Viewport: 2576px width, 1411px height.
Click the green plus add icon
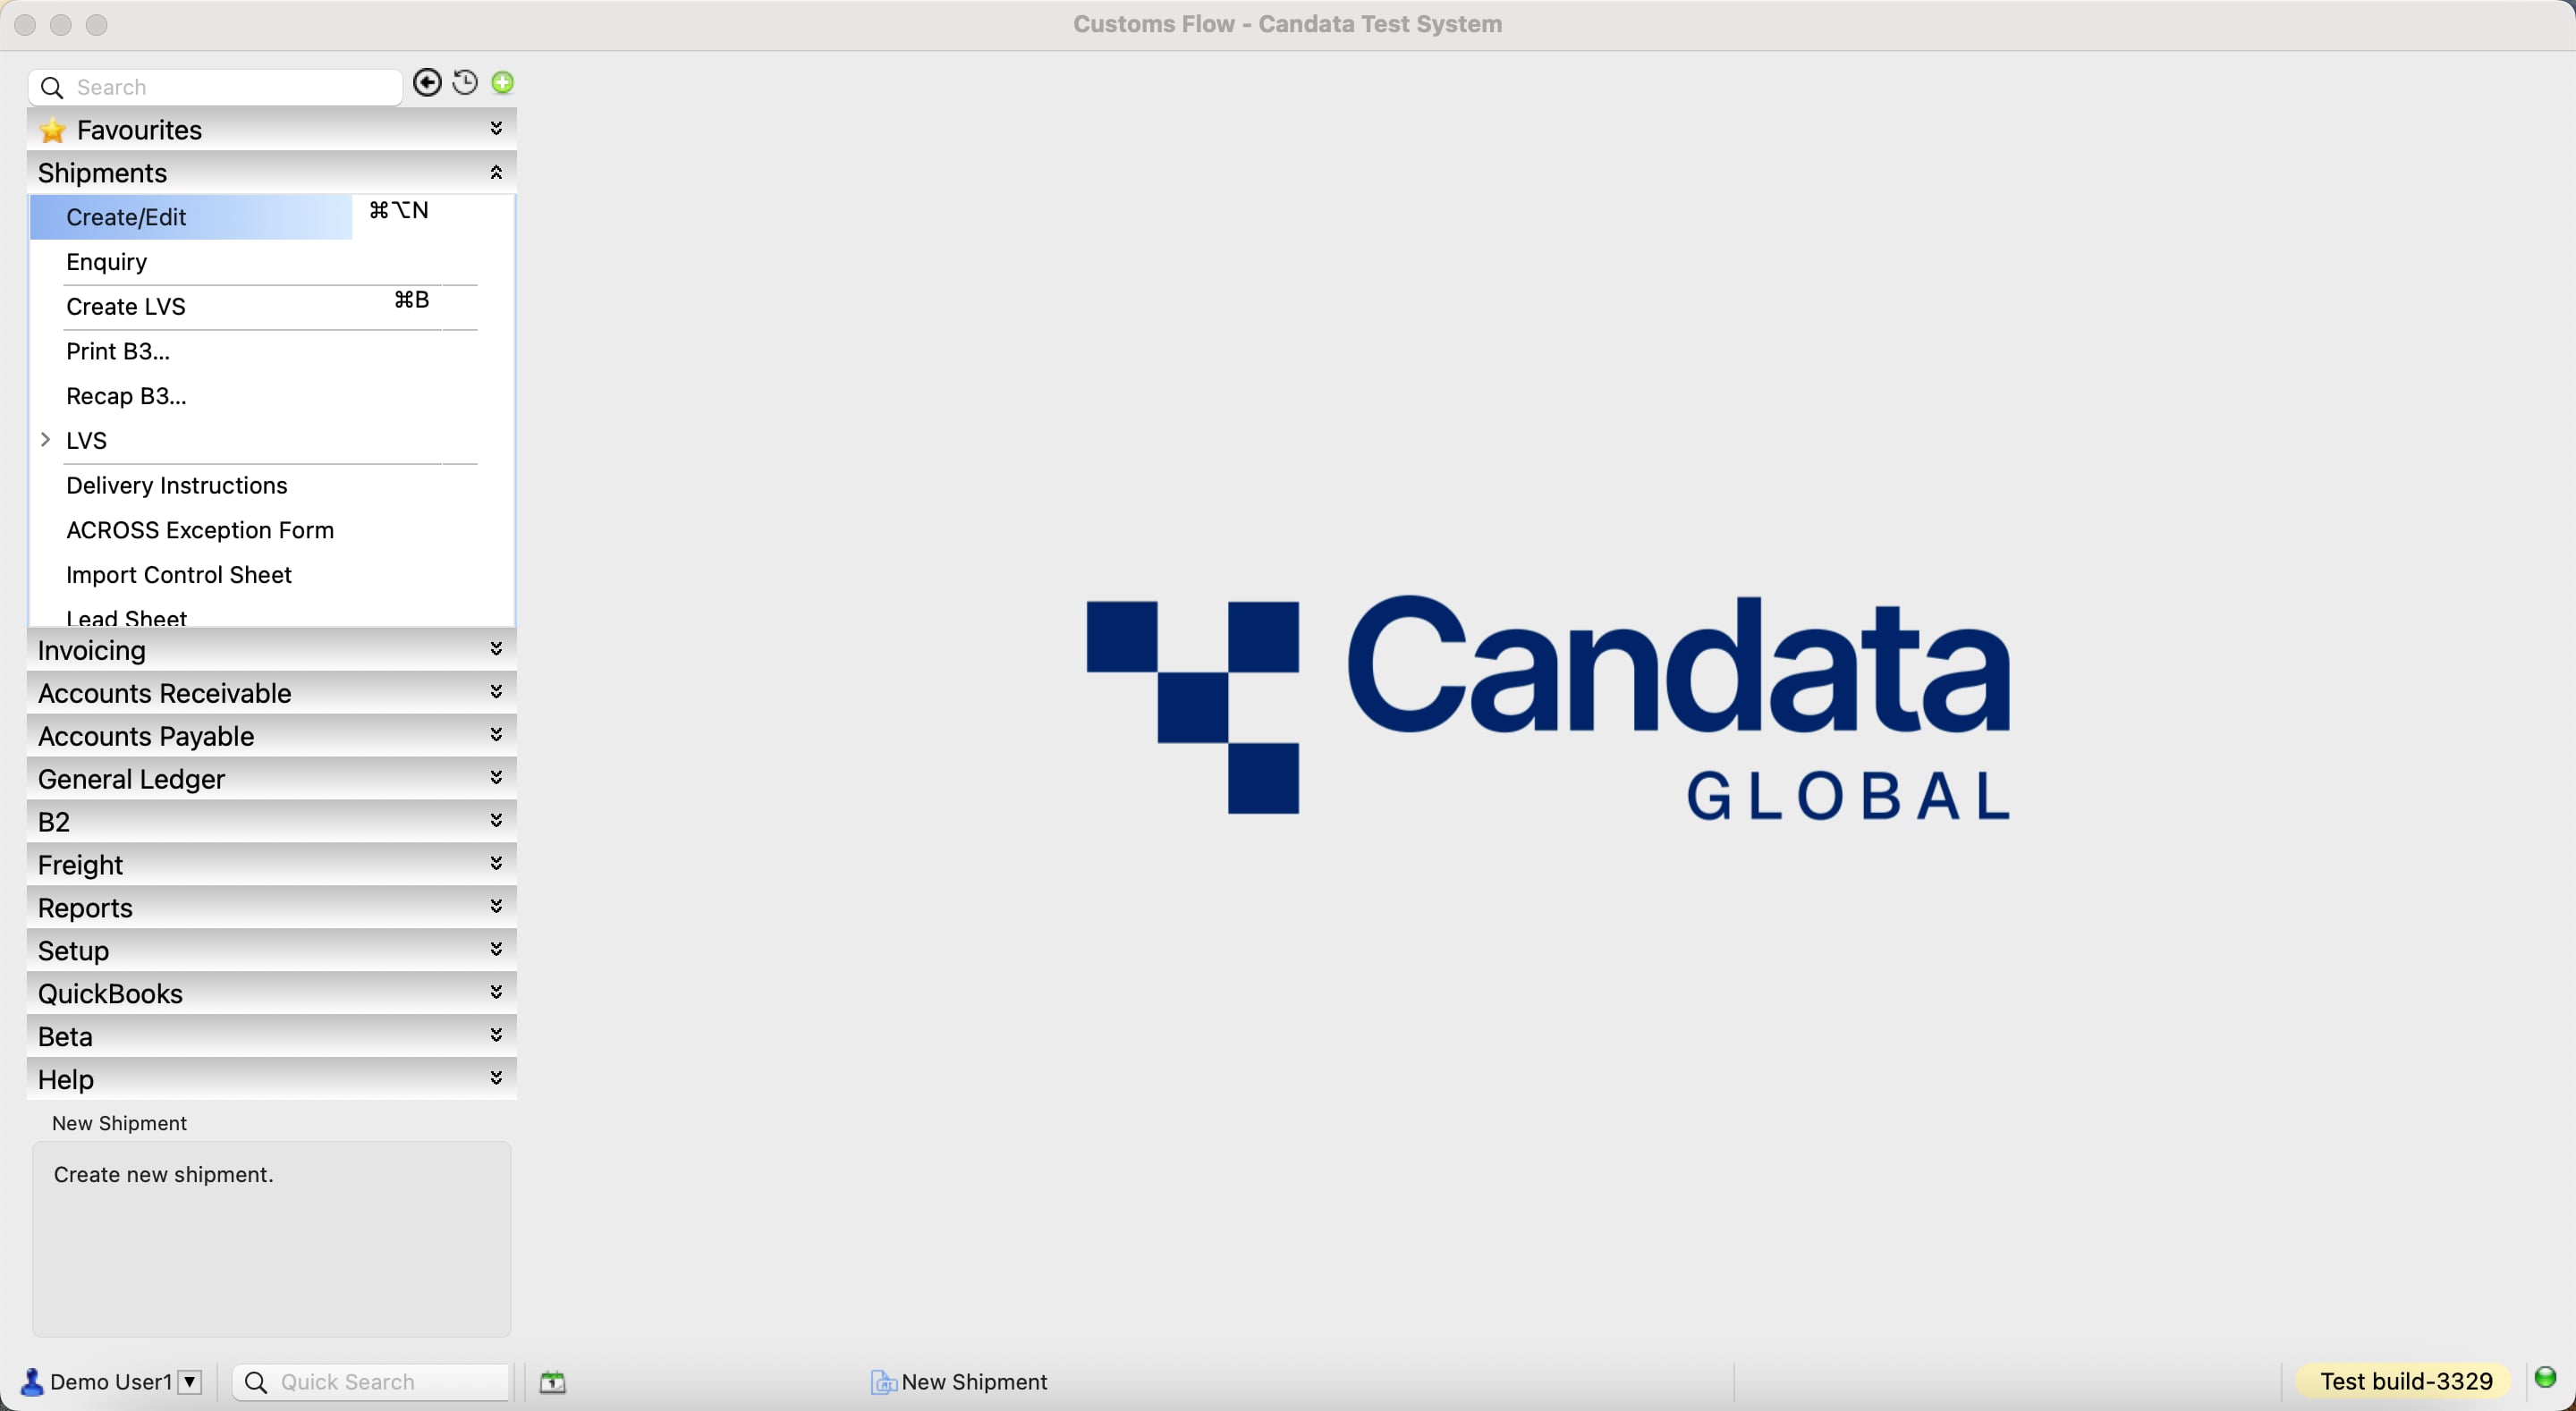[x=503, y=83]
